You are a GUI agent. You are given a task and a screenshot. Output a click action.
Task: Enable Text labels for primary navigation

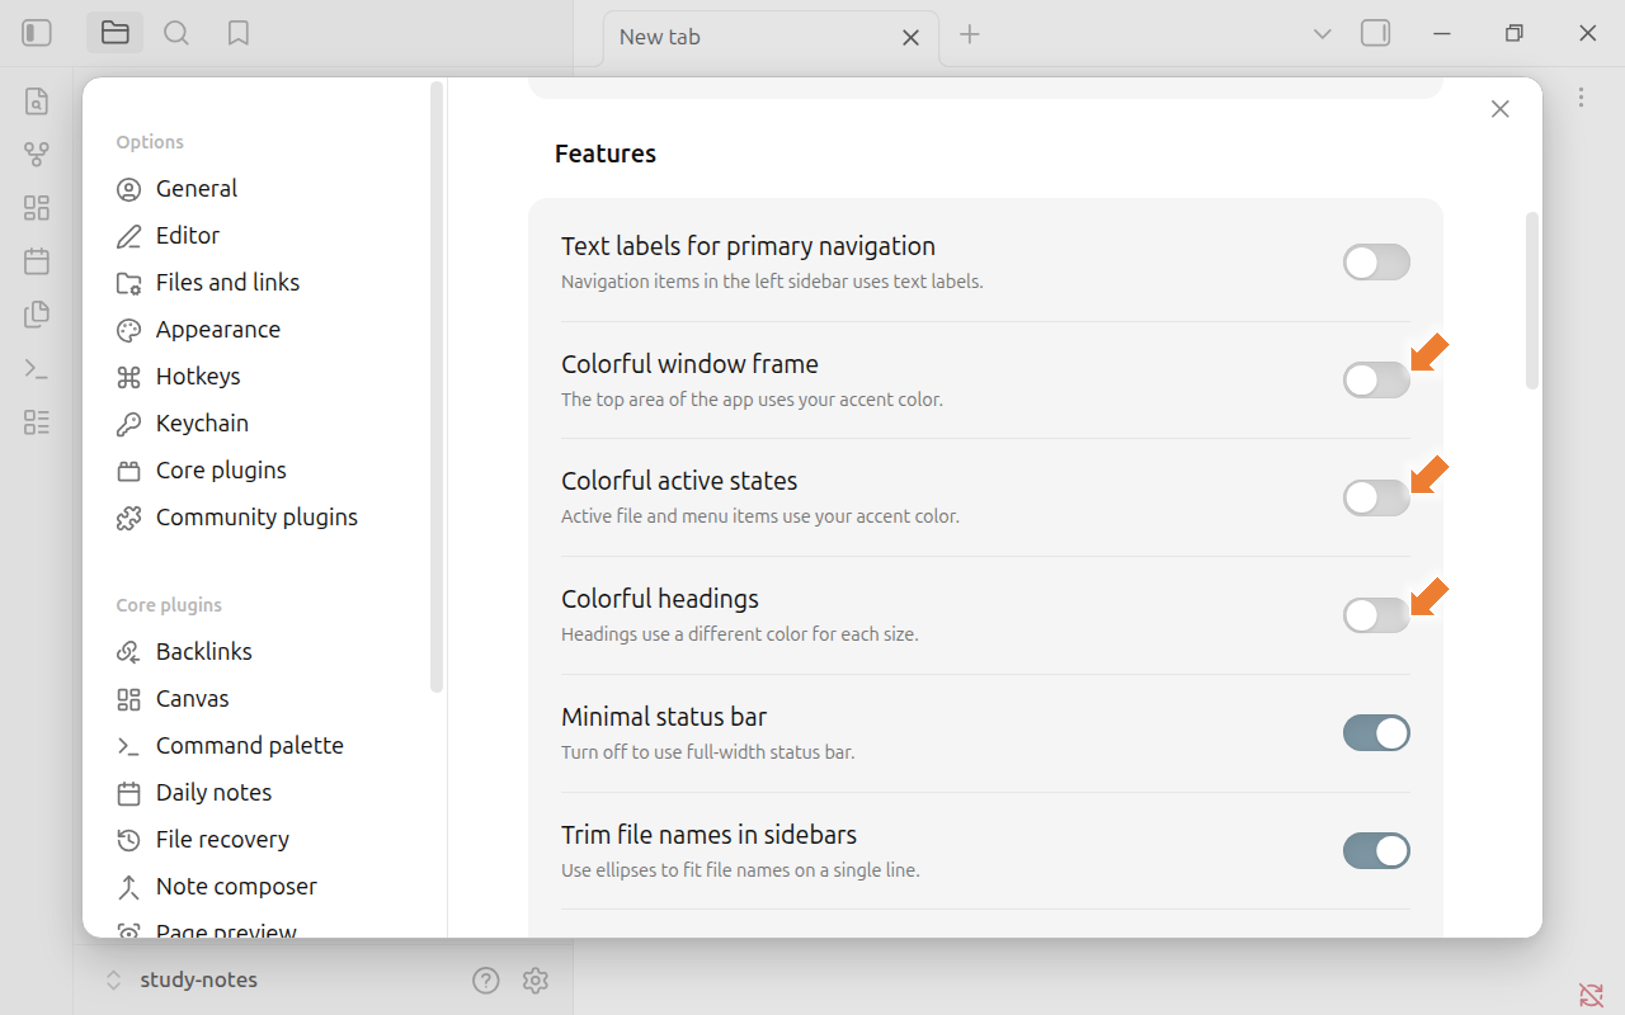[1376, 263]
